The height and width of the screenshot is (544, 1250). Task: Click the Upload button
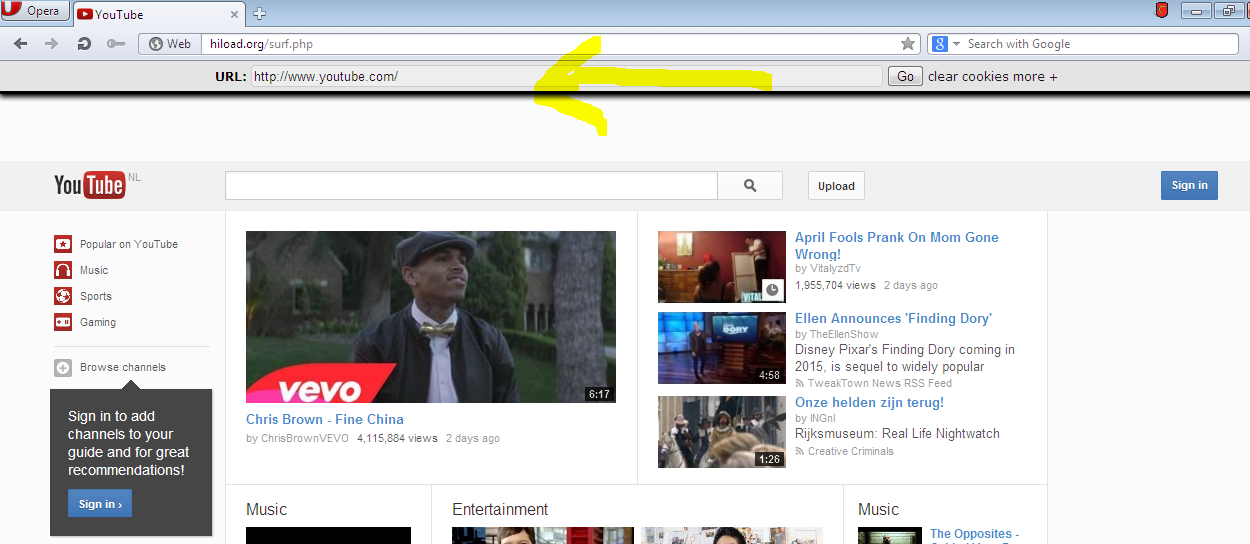point(836,185)
